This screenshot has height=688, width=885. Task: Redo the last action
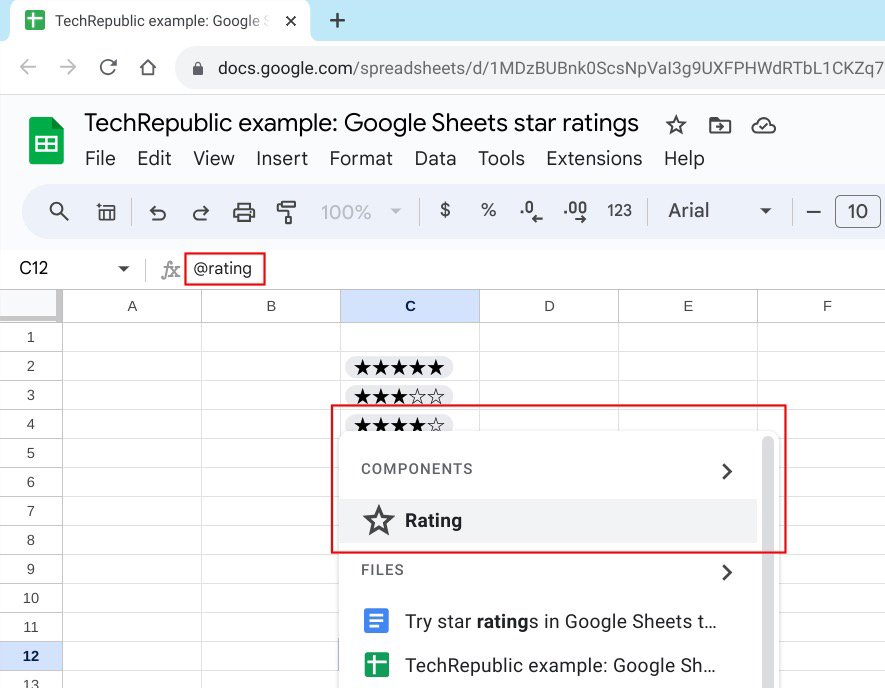pyautogui.click(x=200, y=211)
